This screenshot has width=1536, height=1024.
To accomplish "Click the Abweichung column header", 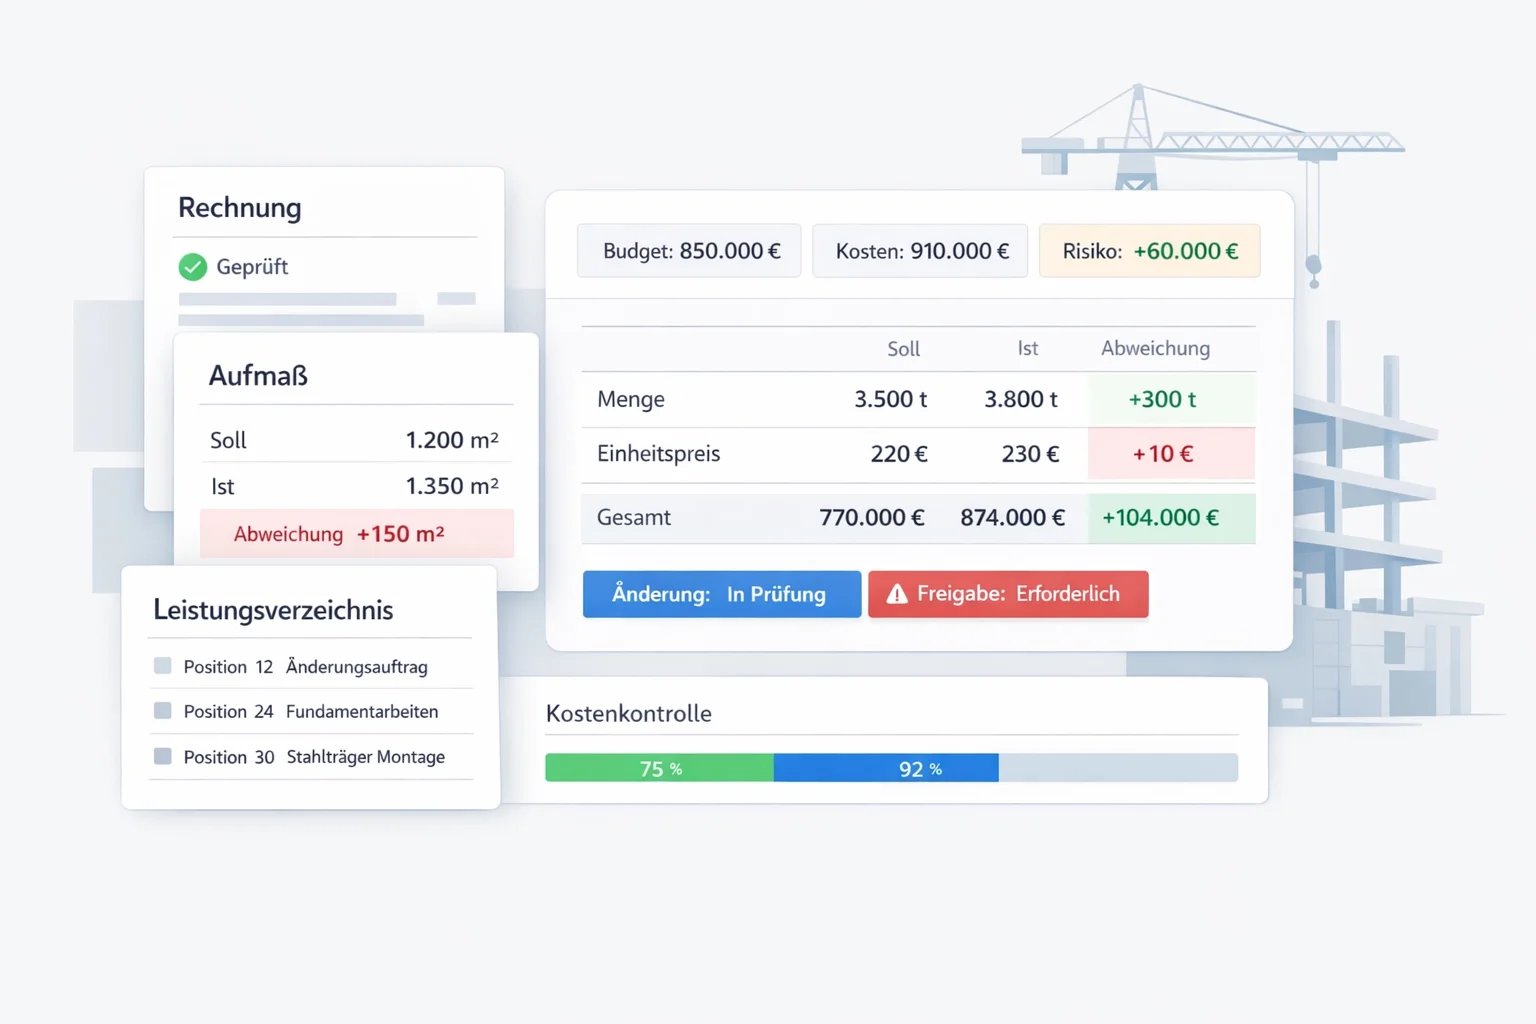I will pos(1155,349).
